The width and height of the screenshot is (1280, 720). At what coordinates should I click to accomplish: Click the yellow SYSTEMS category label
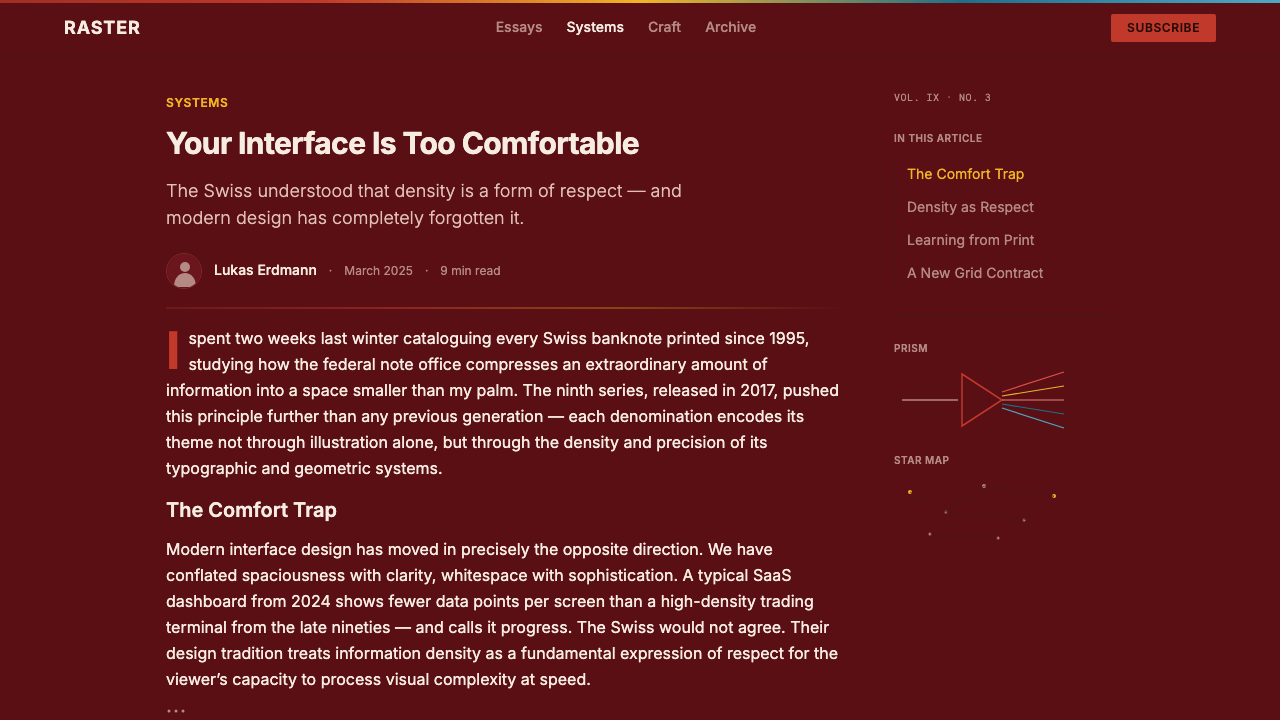pos(197,103)
